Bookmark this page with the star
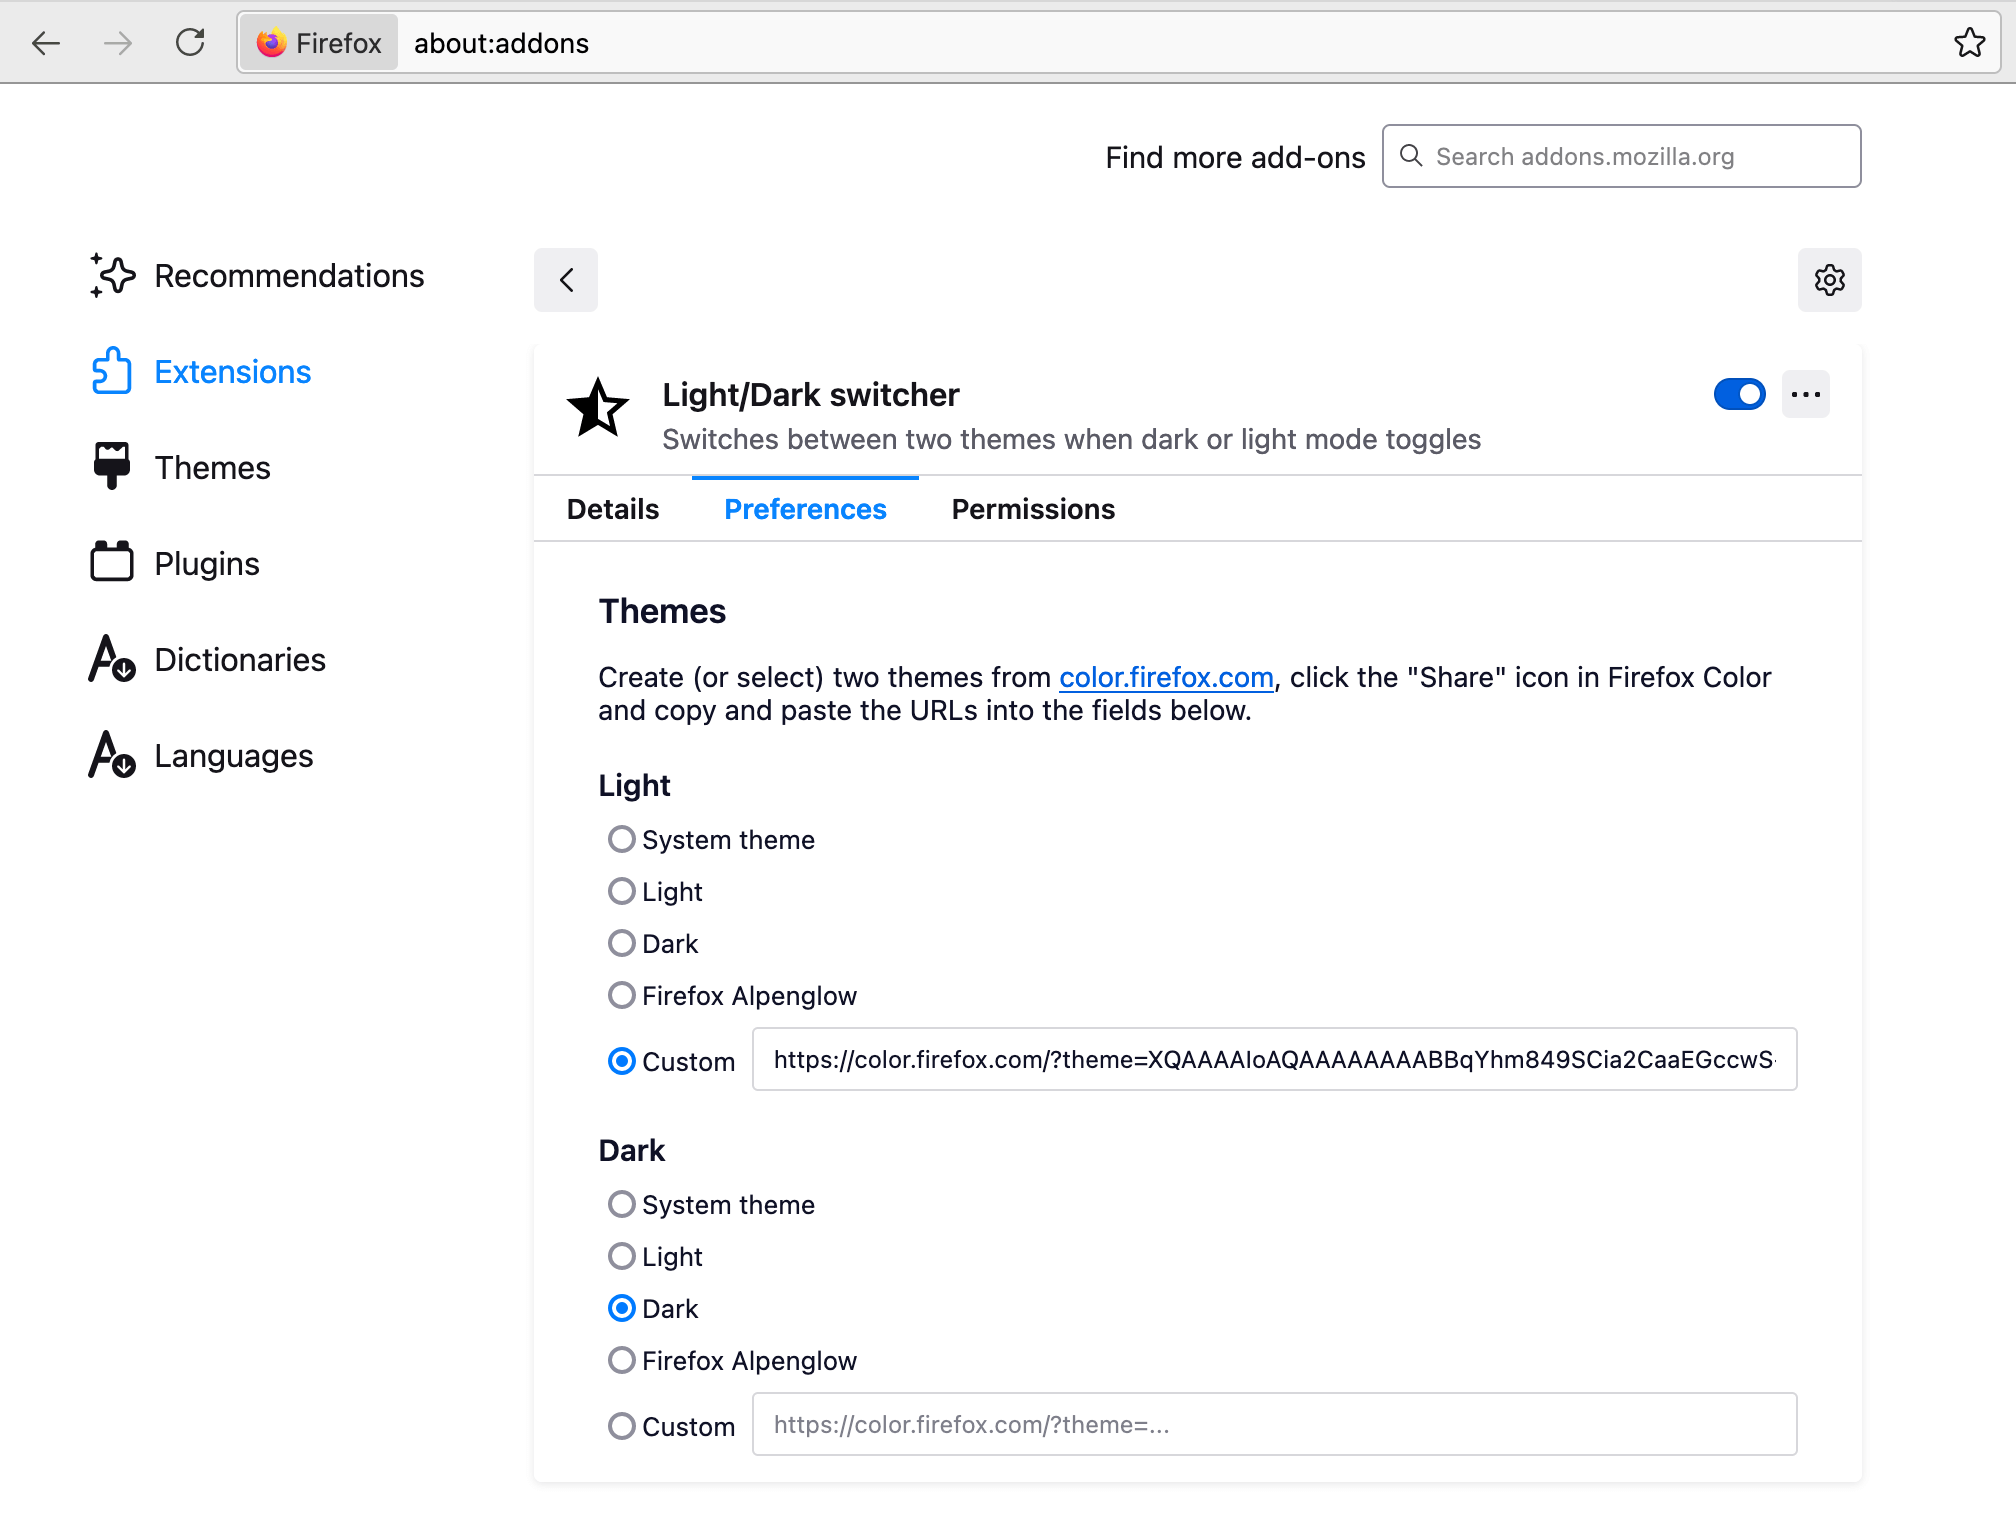The image size is (2016, 1516). (x=1968, y=42)
